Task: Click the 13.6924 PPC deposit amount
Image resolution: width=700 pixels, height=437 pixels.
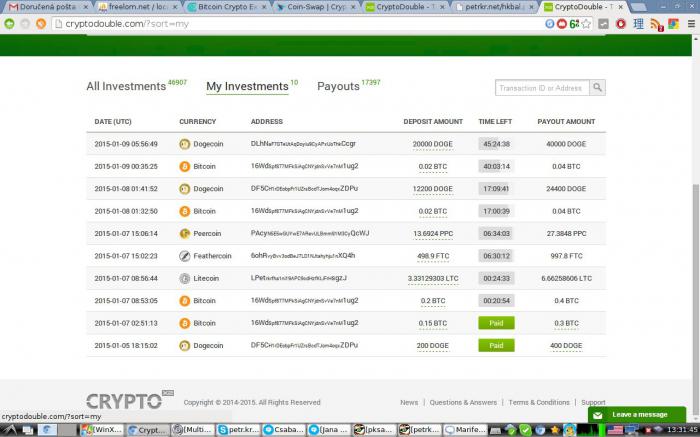Action: tap(433, 233)
